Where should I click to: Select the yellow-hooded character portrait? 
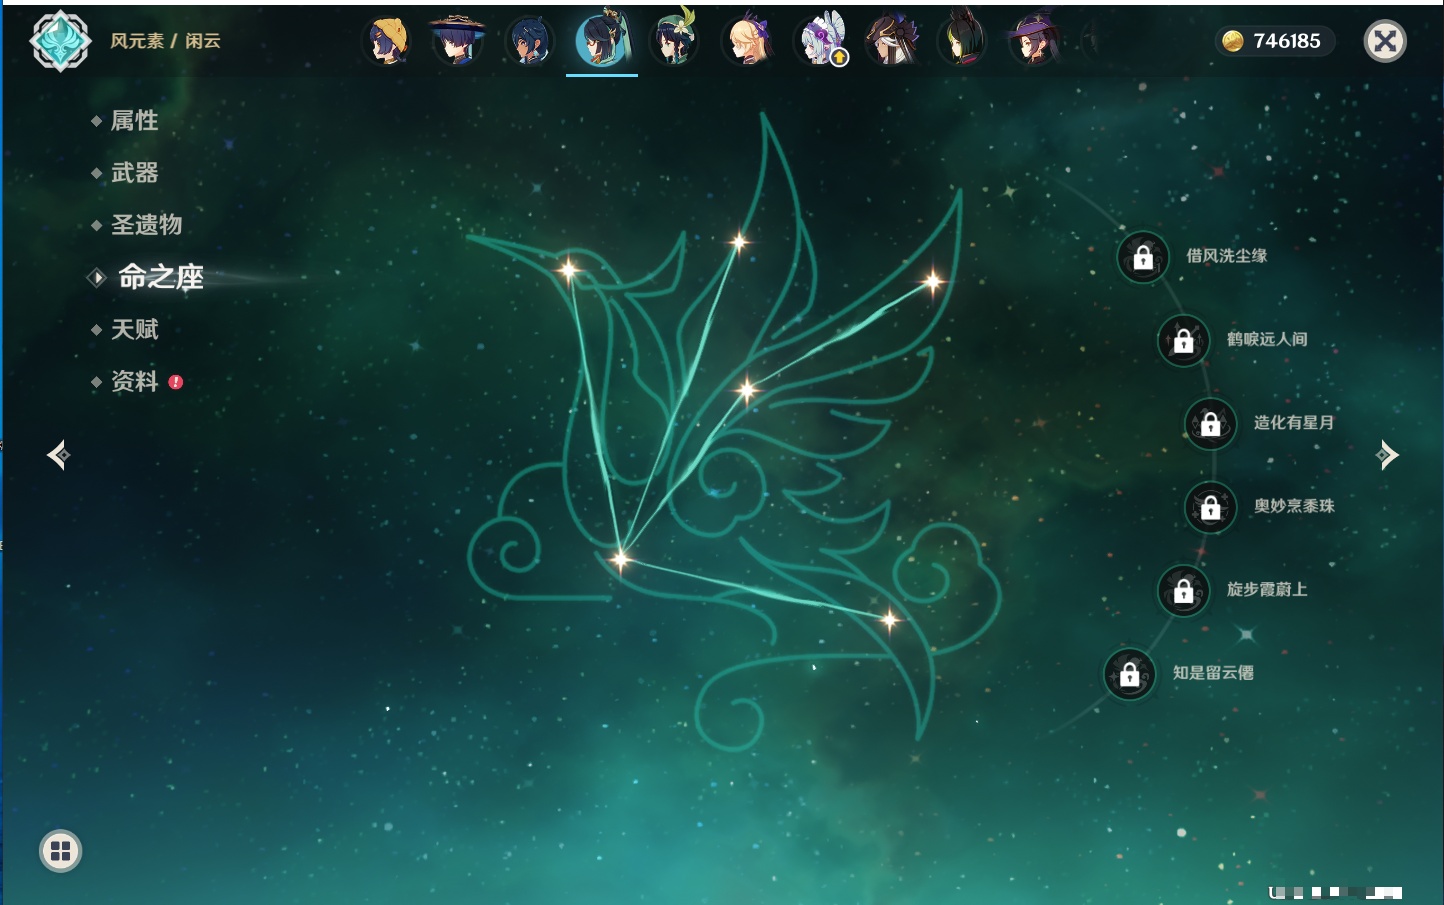coord(388,41)
